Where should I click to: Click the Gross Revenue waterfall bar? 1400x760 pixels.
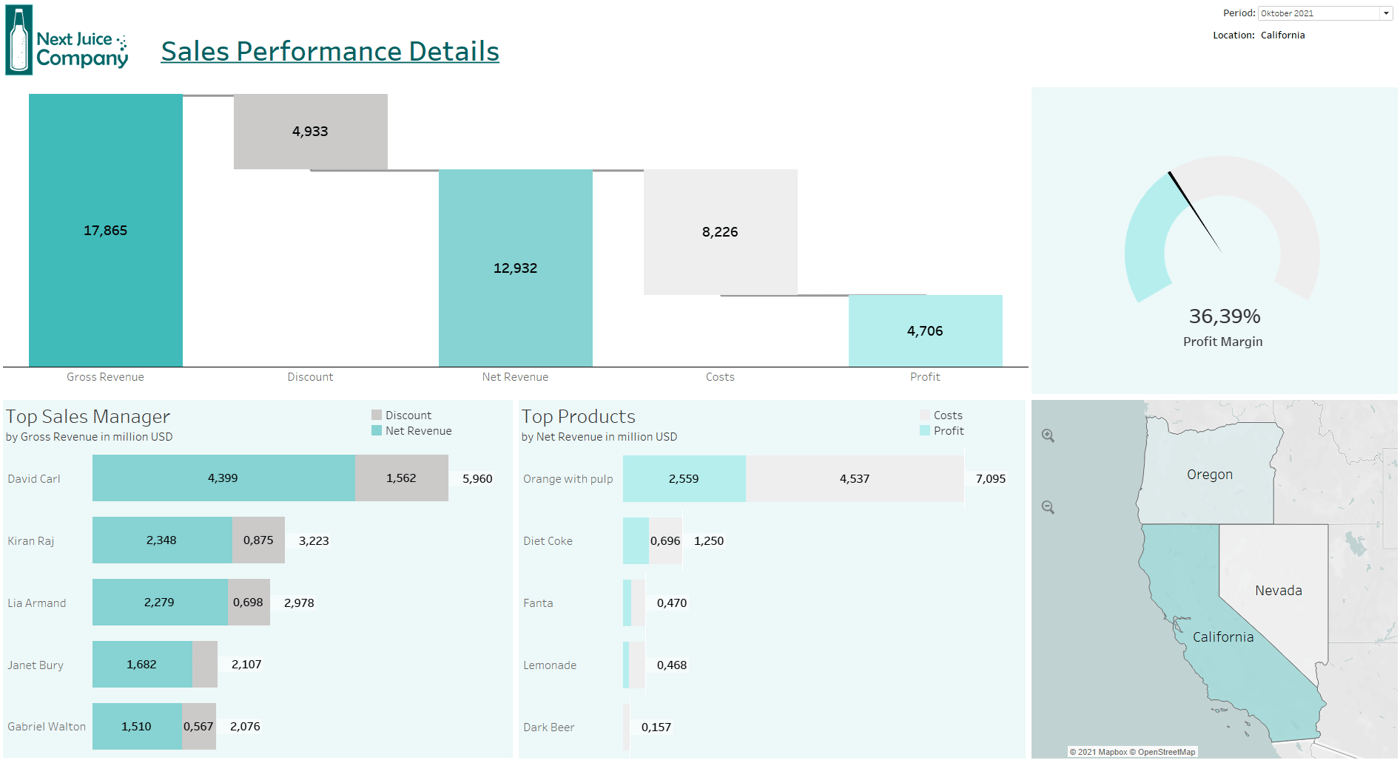click(x=105, y=230)
